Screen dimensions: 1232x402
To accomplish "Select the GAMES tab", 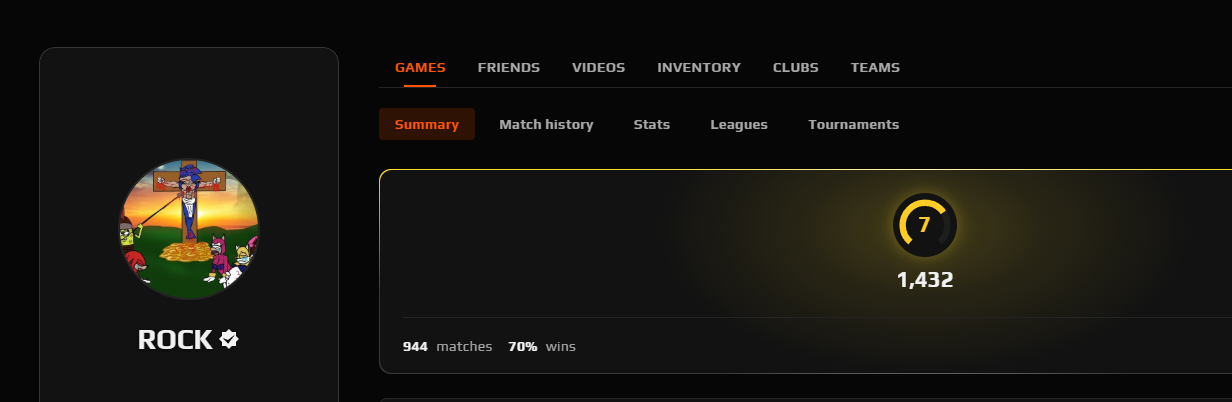I will (420, 68).
